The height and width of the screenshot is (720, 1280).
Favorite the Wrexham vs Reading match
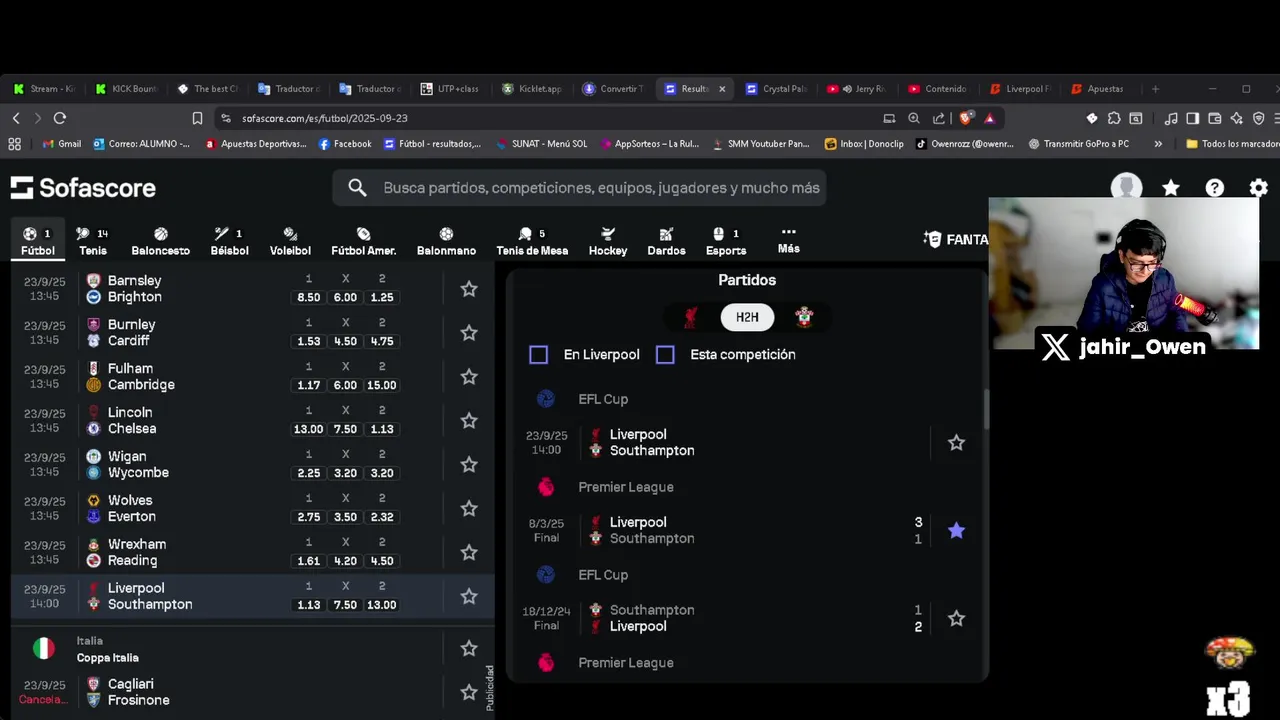coord(469,553)
